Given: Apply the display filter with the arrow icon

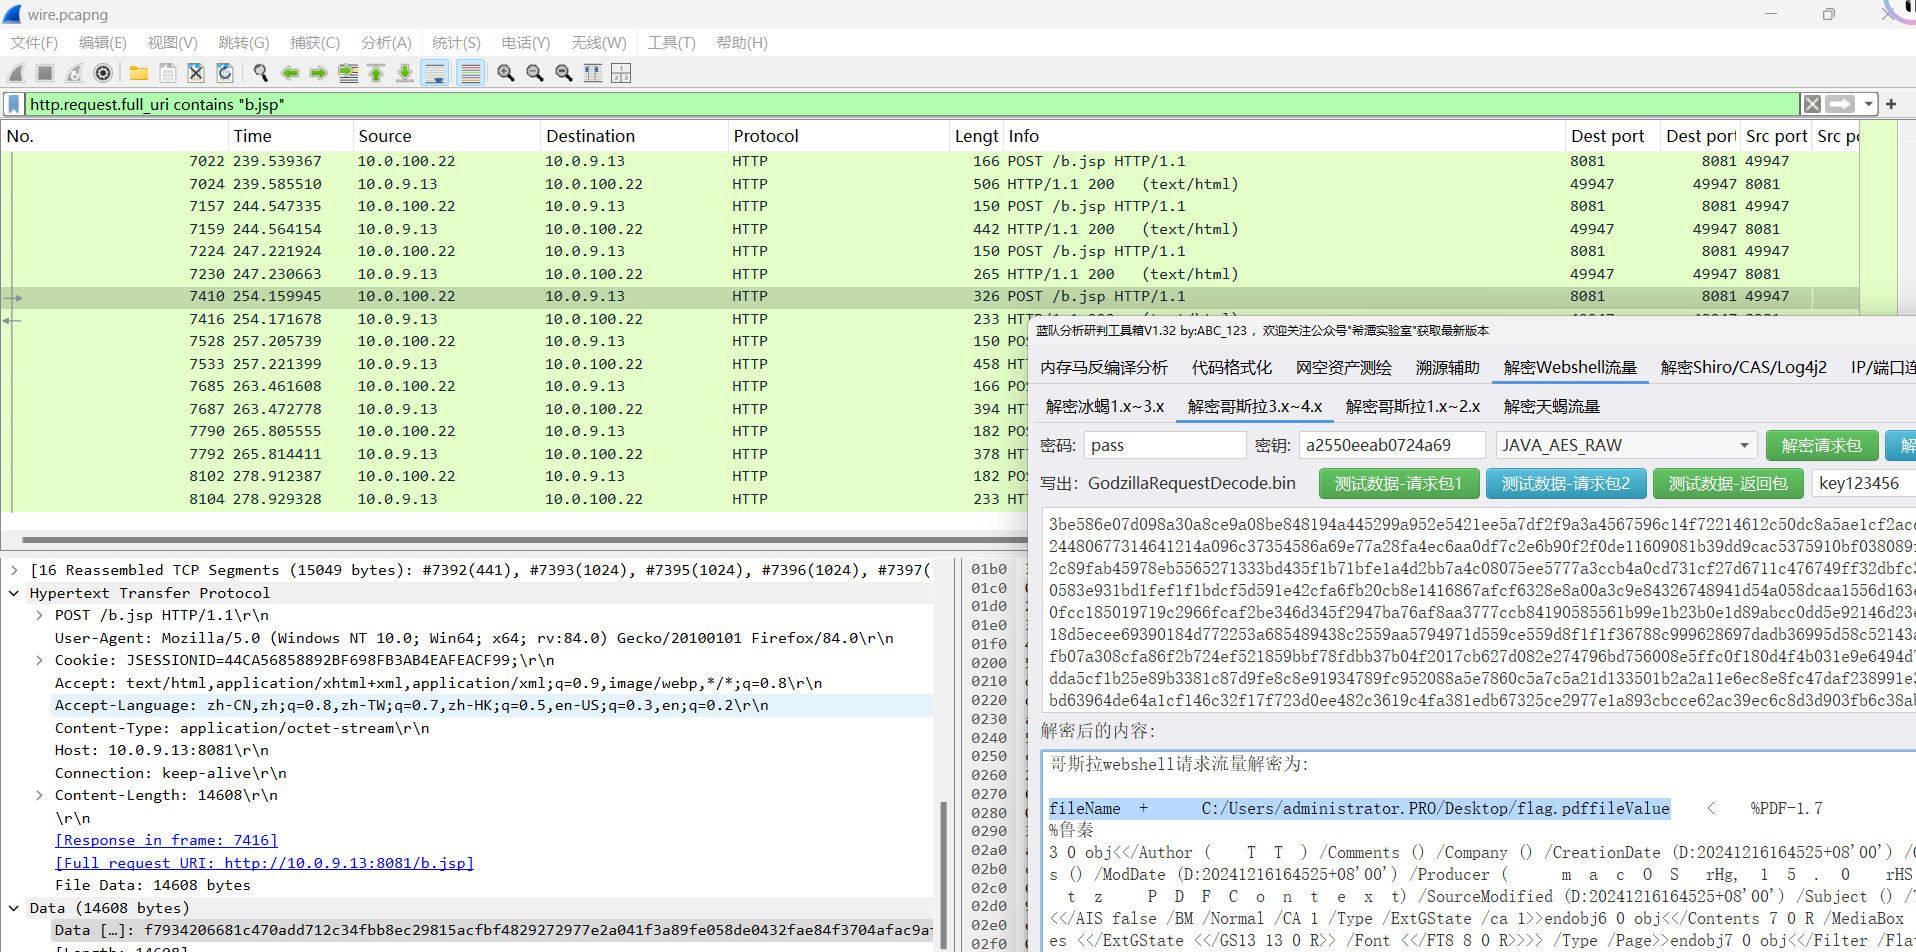Looking at the screenshot, I should (1840, 104).
